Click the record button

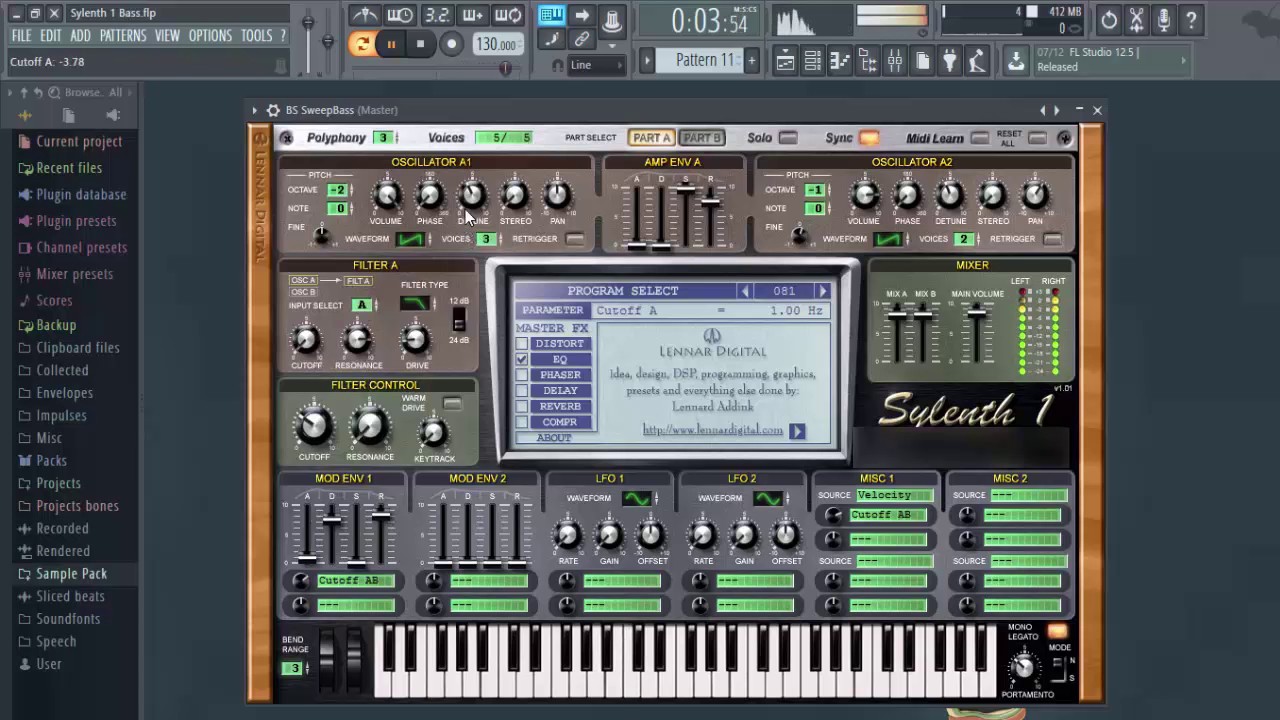coord(452,44)
